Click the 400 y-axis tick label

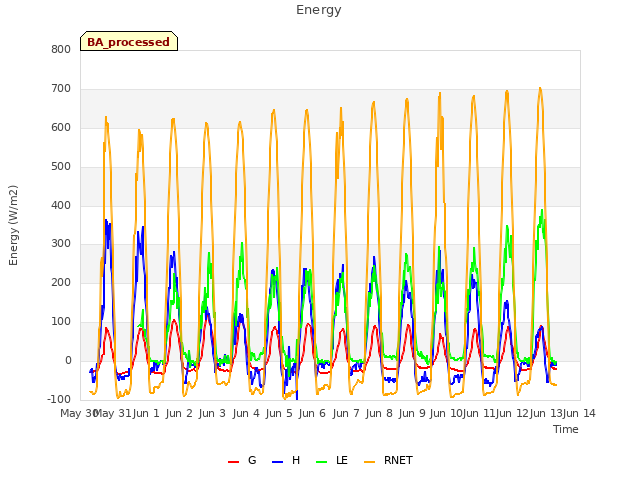click(x=61, y=206)
